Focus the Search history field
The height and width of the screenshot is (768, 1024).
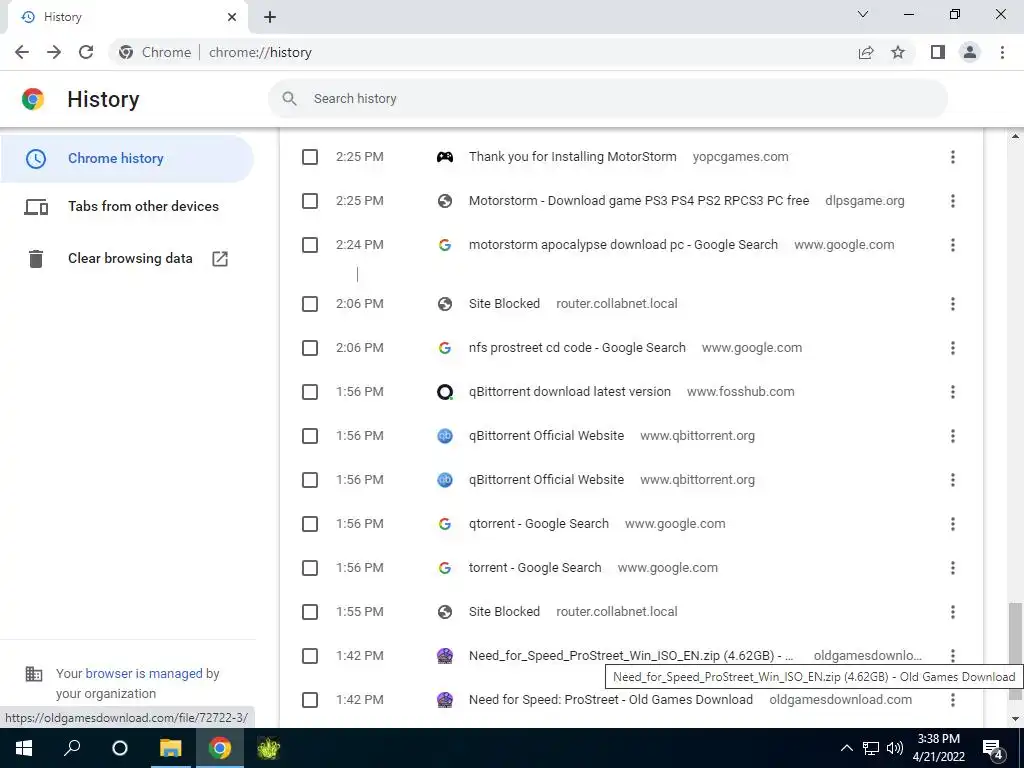click(607, 99)
